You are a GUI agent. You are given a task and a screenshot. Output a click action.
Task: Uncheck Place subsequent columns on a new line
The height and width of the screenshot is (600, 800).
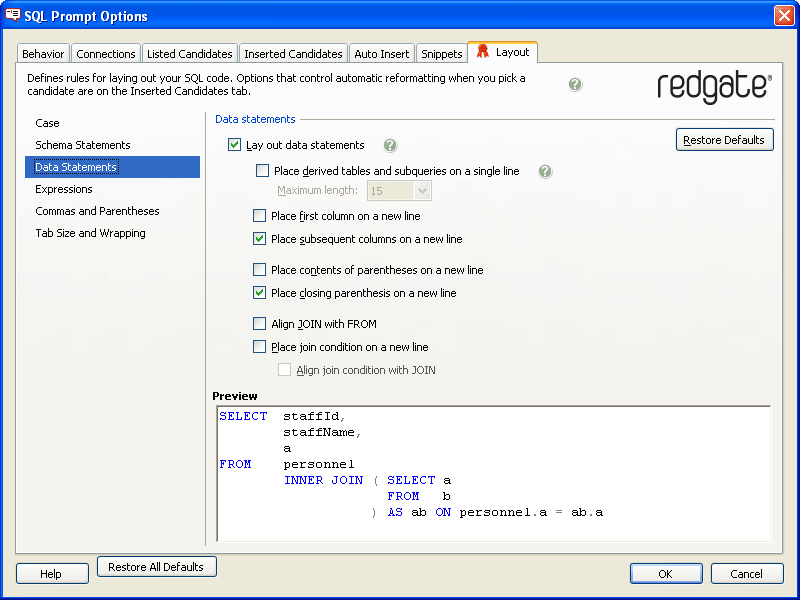pos(260,239)
